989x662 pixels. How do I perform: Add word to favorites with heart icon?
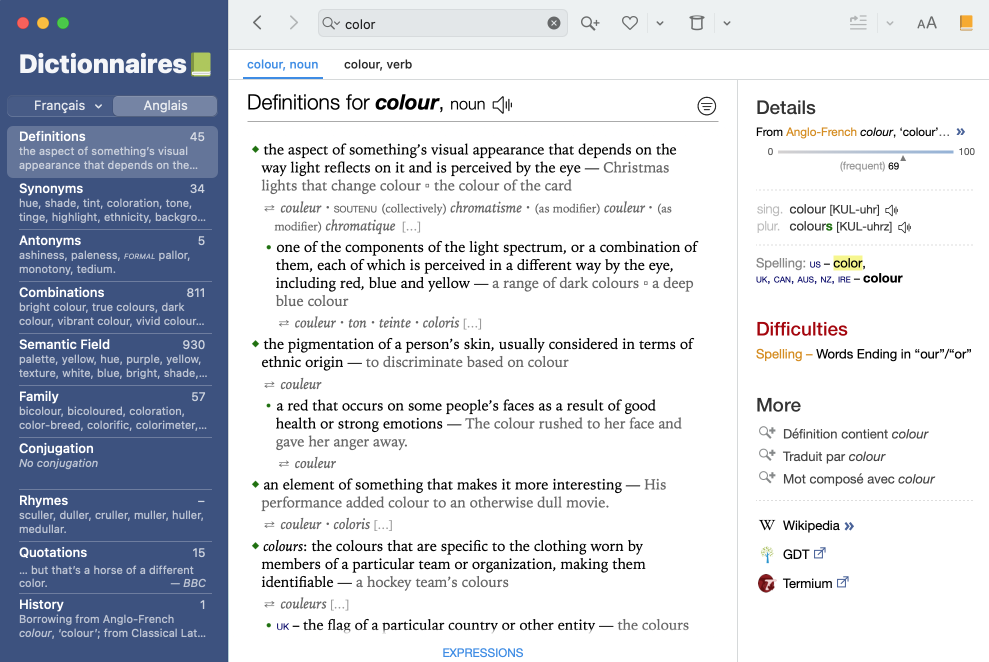tap(629, 23)
